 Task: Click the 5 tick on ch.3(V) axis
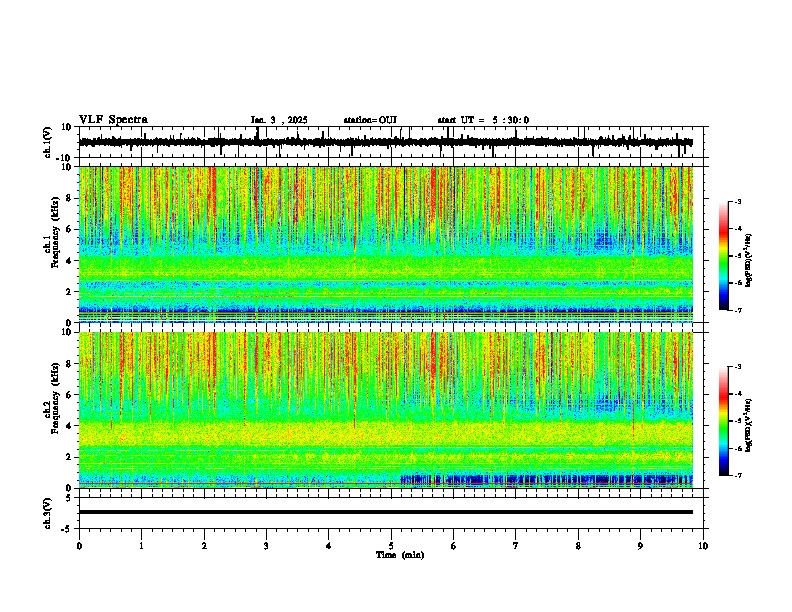pos(70,498)
